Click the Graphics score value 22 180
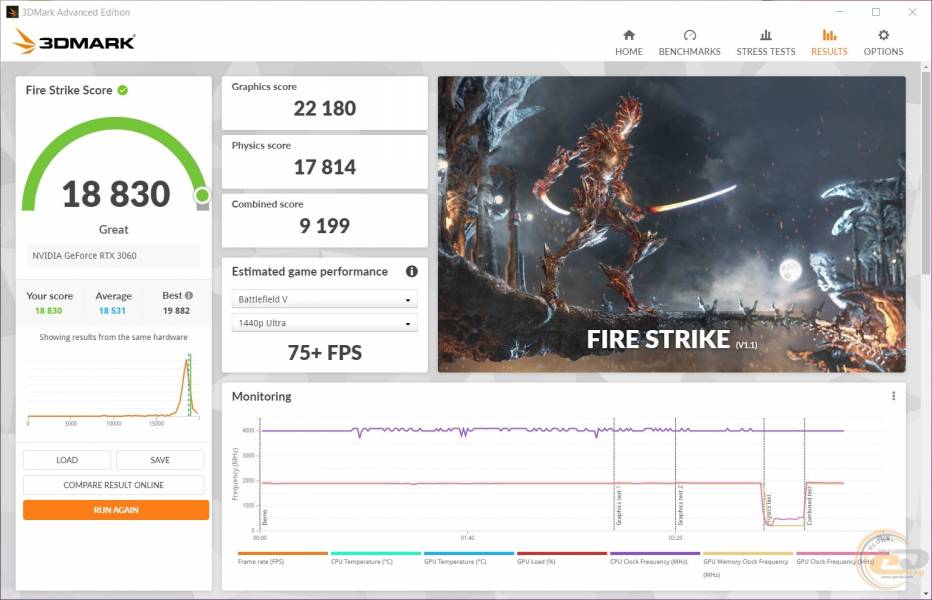932x600 pixels. 325,108
